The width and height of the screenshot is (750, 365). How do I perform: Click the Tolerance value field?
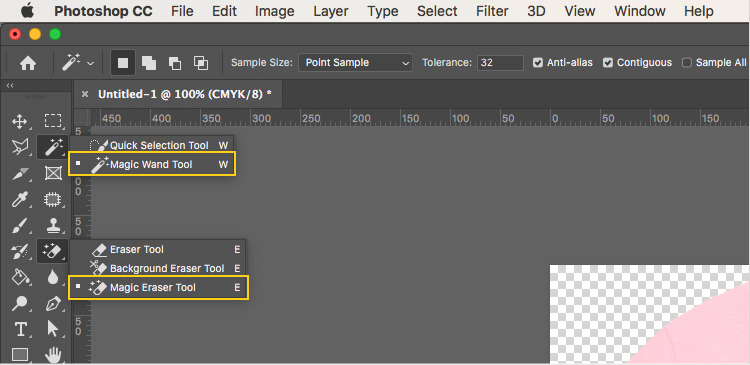[500, 63]
